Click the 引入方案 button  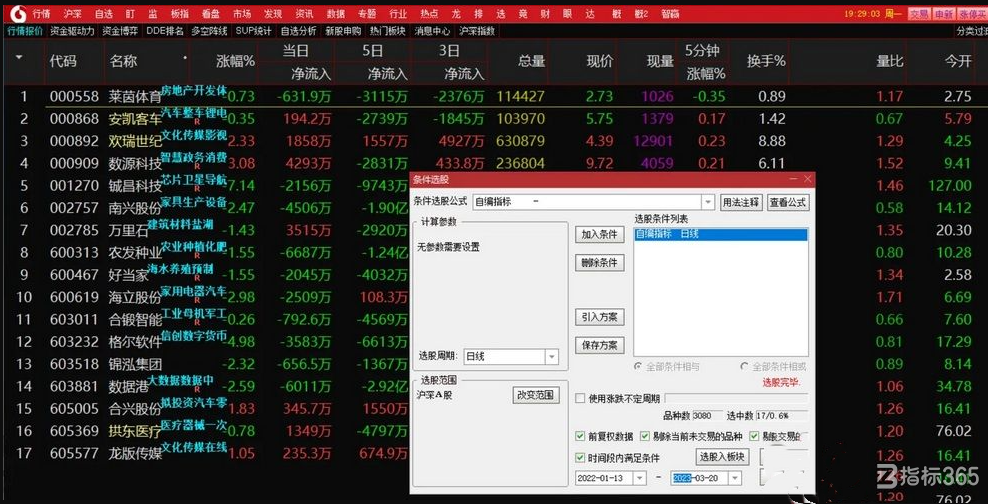(x=599, y=317)
